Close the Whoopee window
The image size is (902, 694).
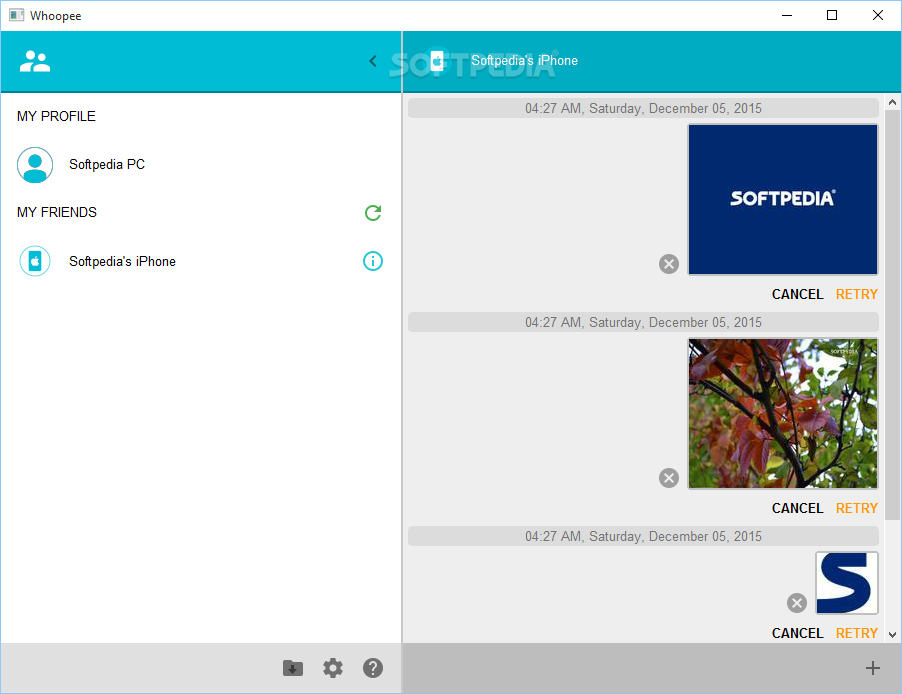click(877, 16)
